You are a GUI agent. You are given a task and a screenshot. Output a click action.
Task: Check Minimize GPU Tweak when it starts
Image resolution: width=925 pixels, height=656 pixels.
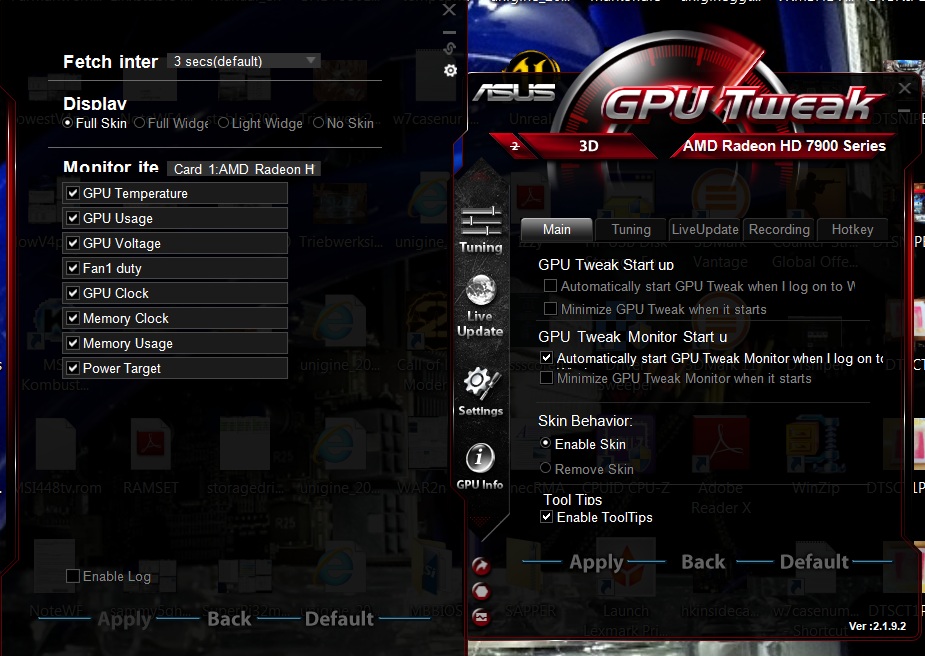coord(550,309)
